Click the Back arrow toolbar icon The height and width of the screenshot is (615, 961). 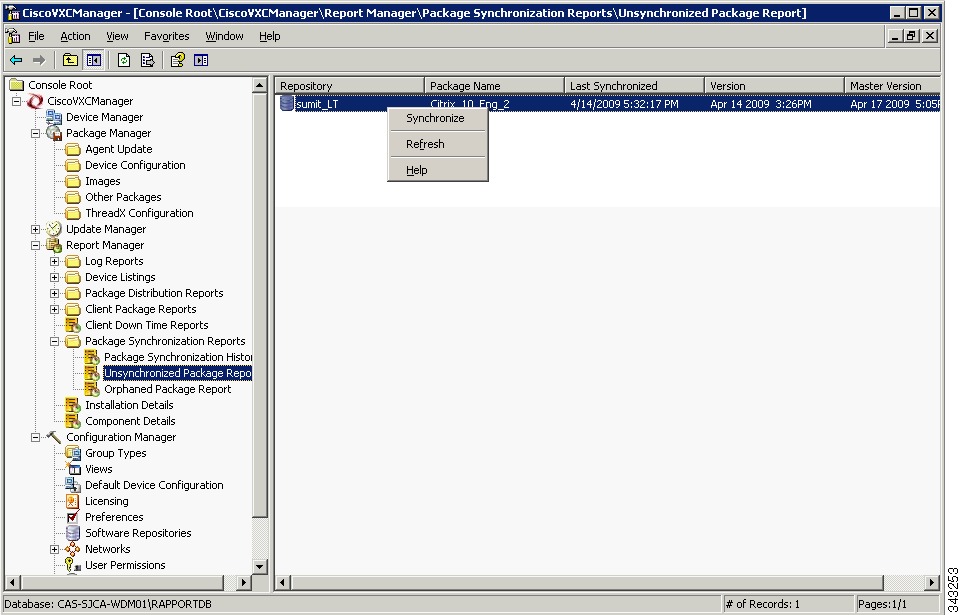coord(16,60)
